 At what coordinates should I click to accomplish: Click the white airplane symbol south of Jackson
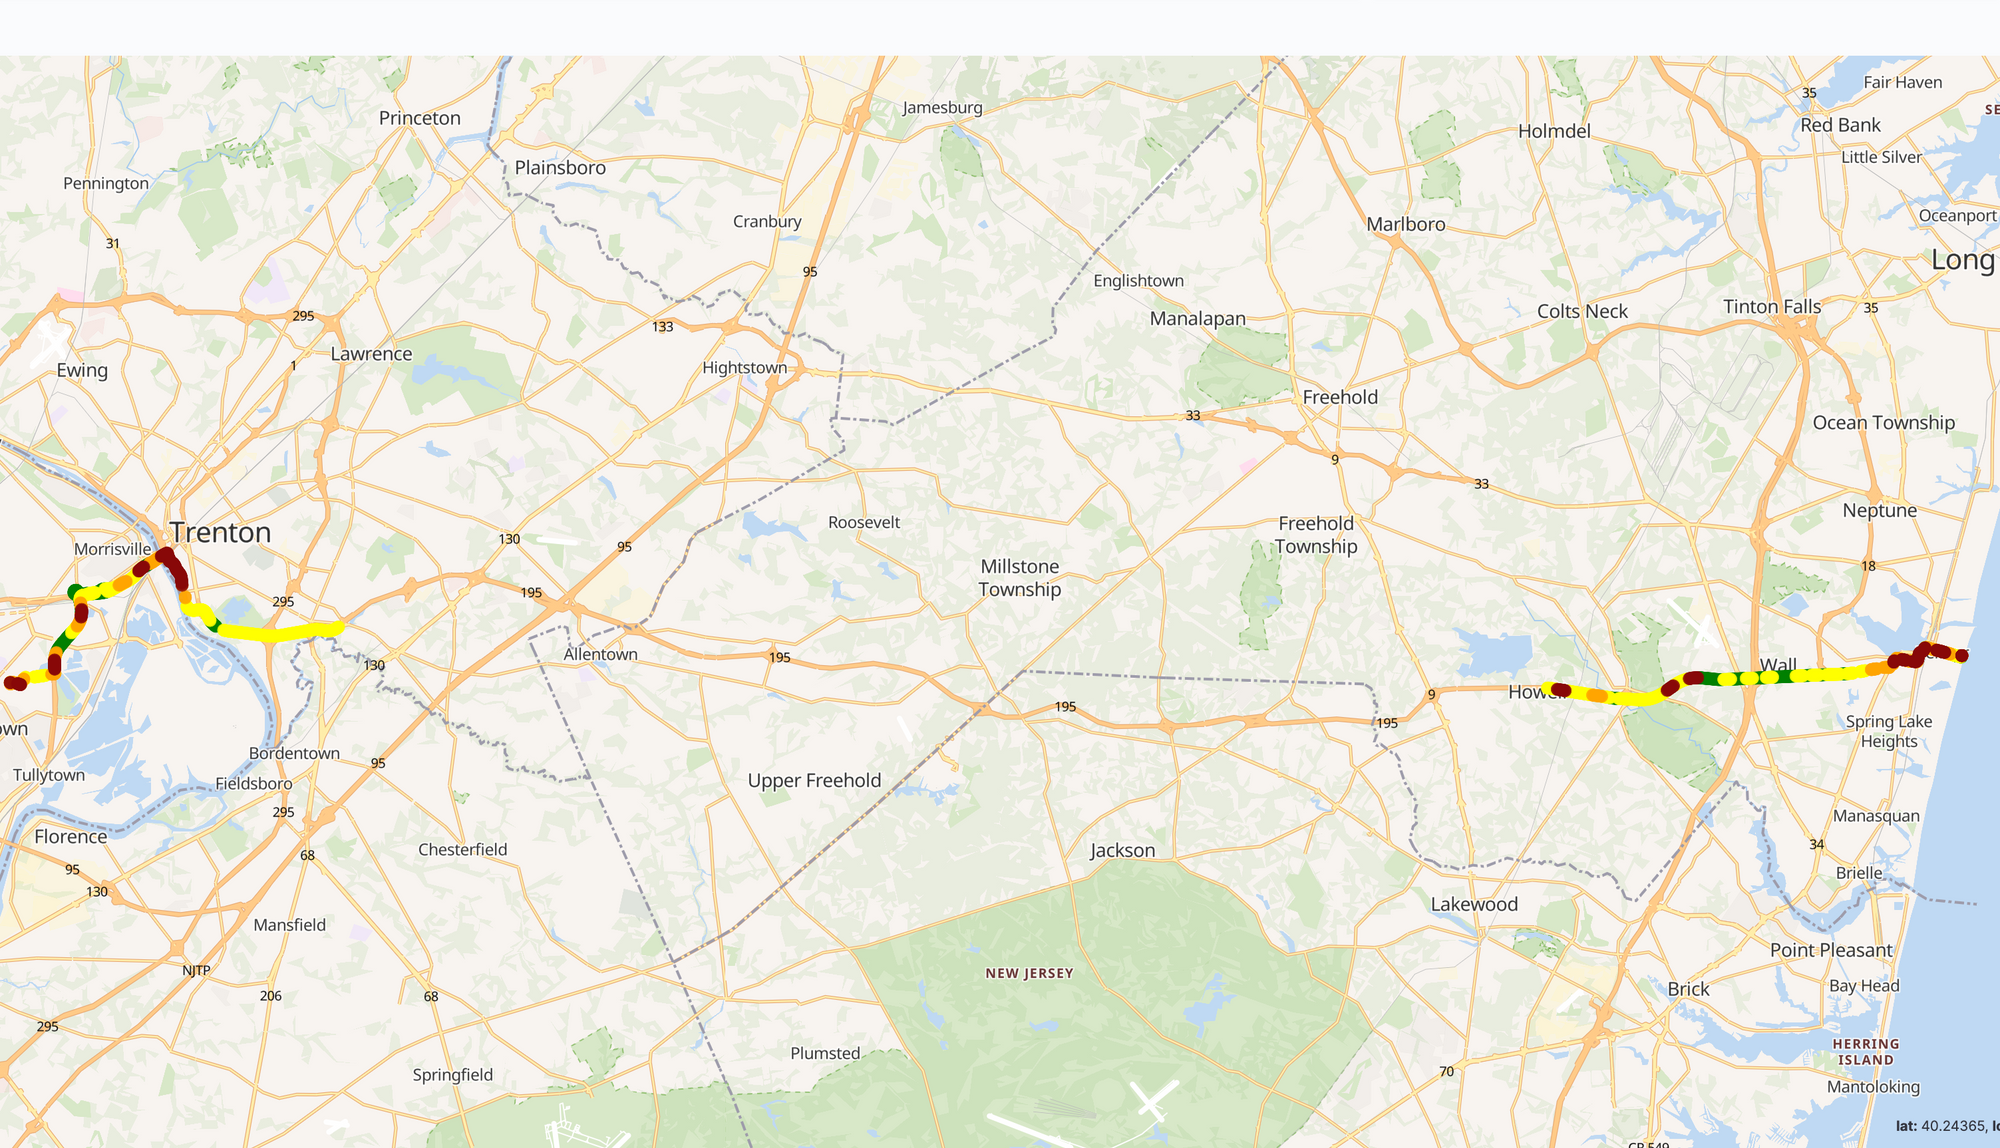point(1154,1101)
